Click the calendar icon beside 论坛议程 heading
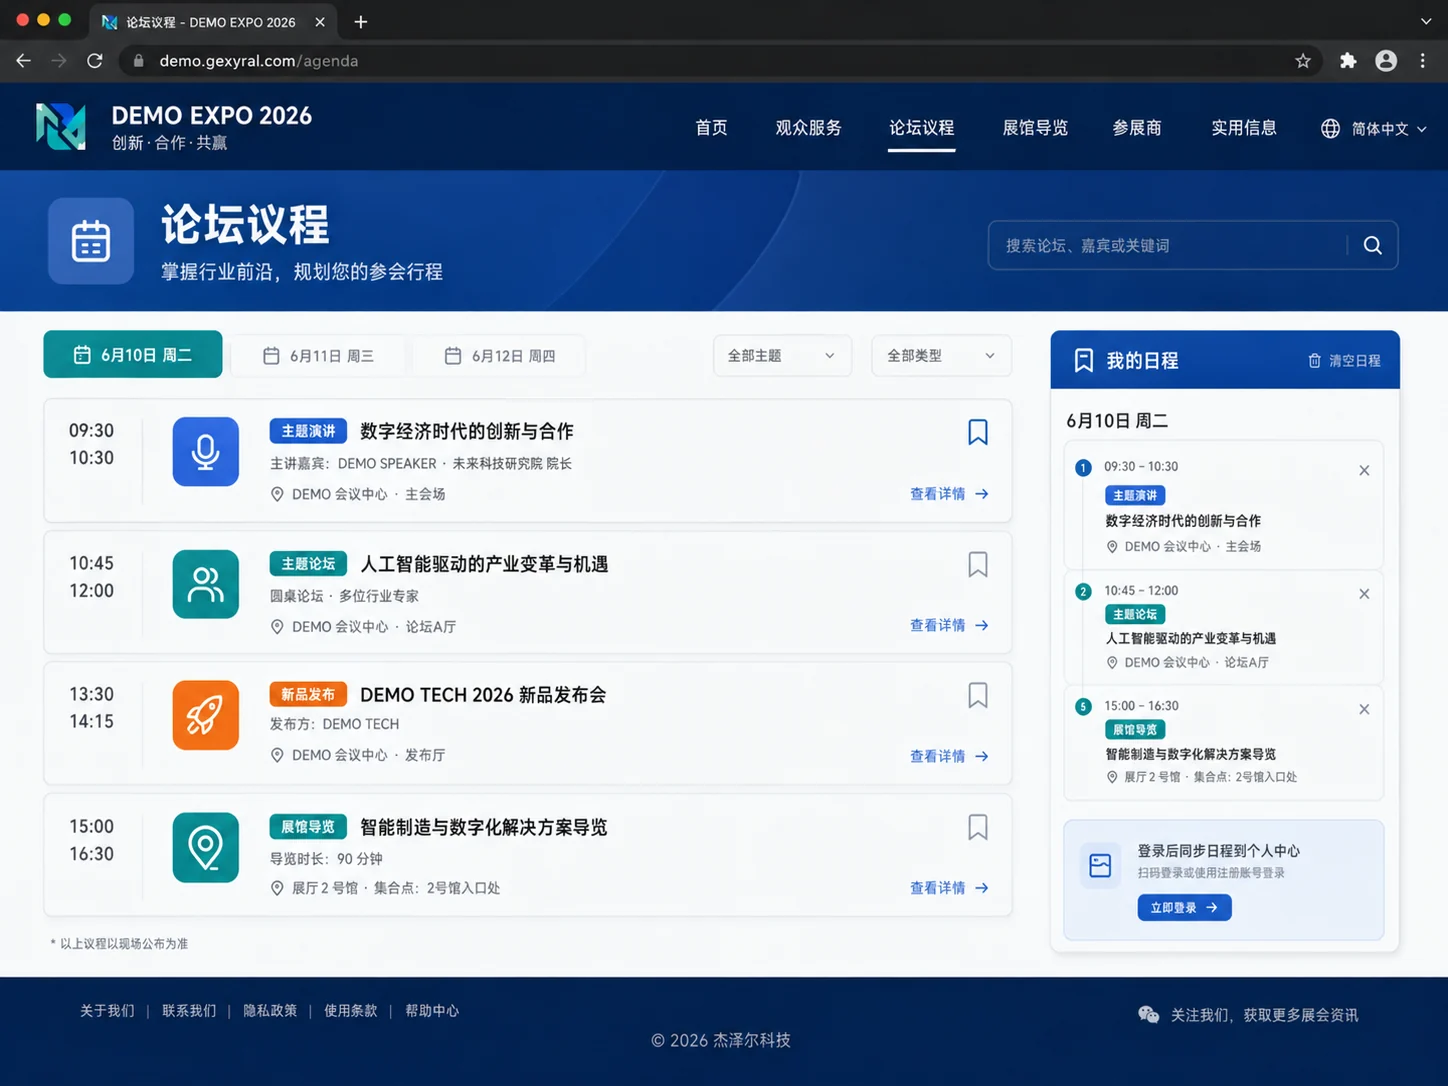 pyautogui.click(x=91, y=241)
